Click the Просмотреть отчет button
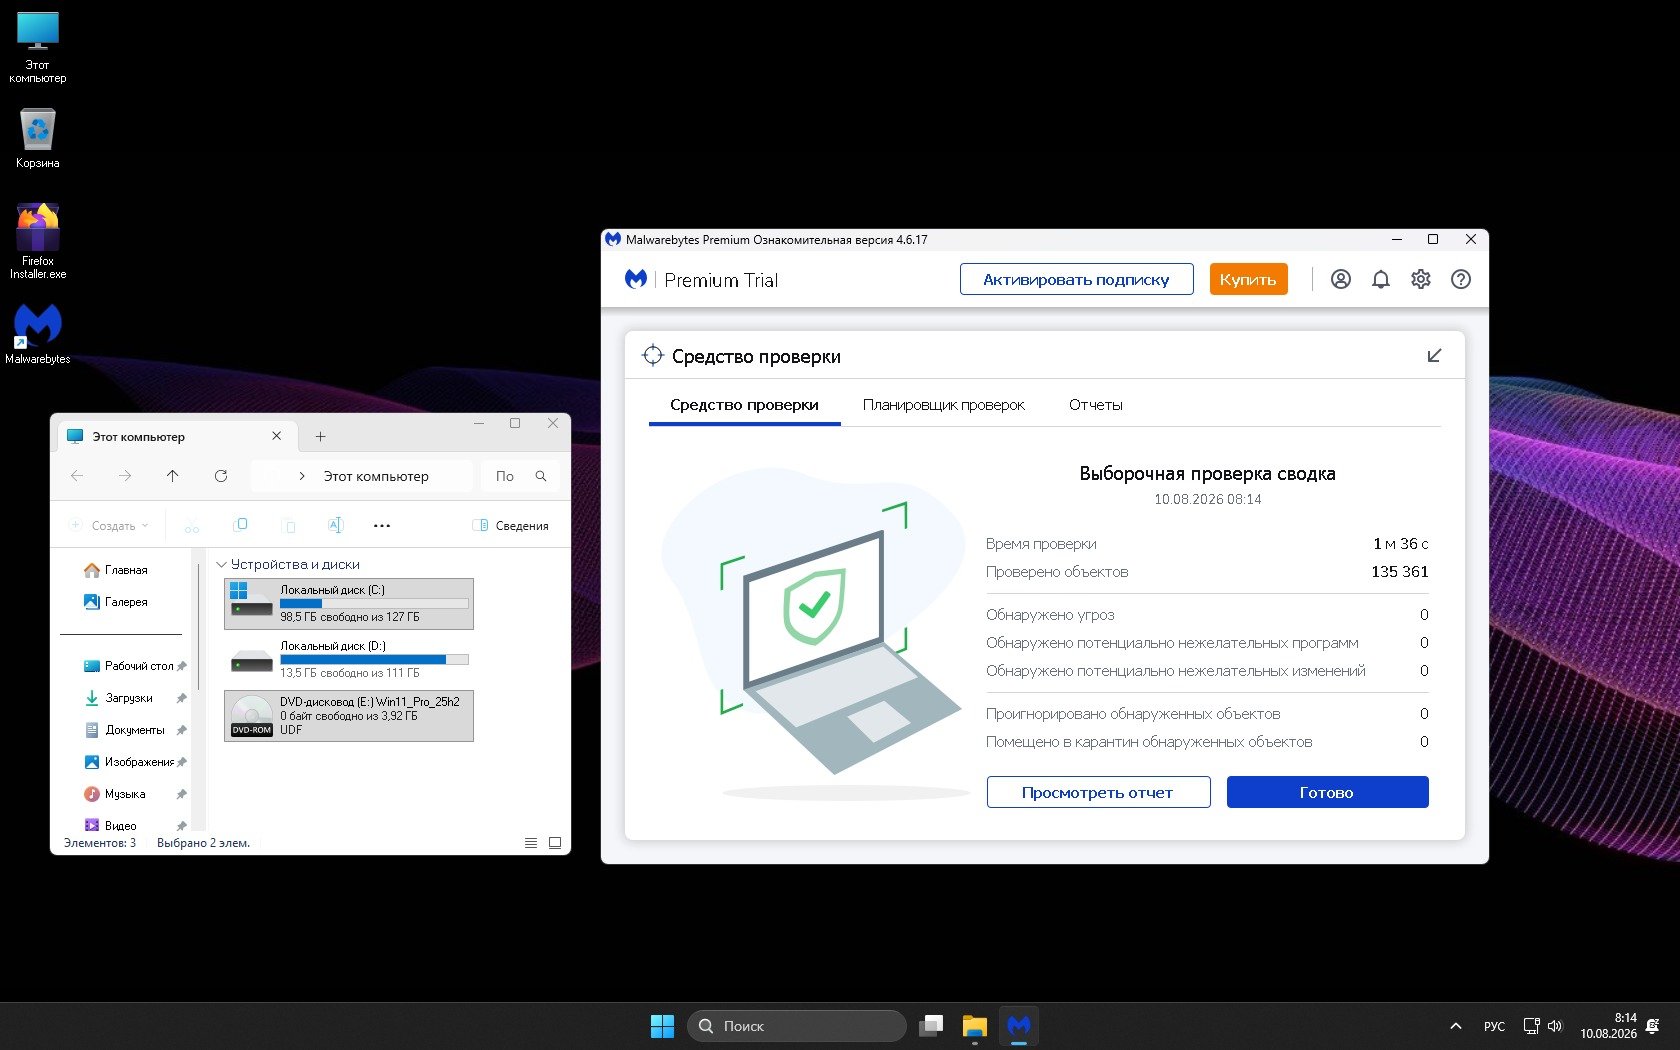This screenshot has width=1680, height=1050. (1098, 792)
